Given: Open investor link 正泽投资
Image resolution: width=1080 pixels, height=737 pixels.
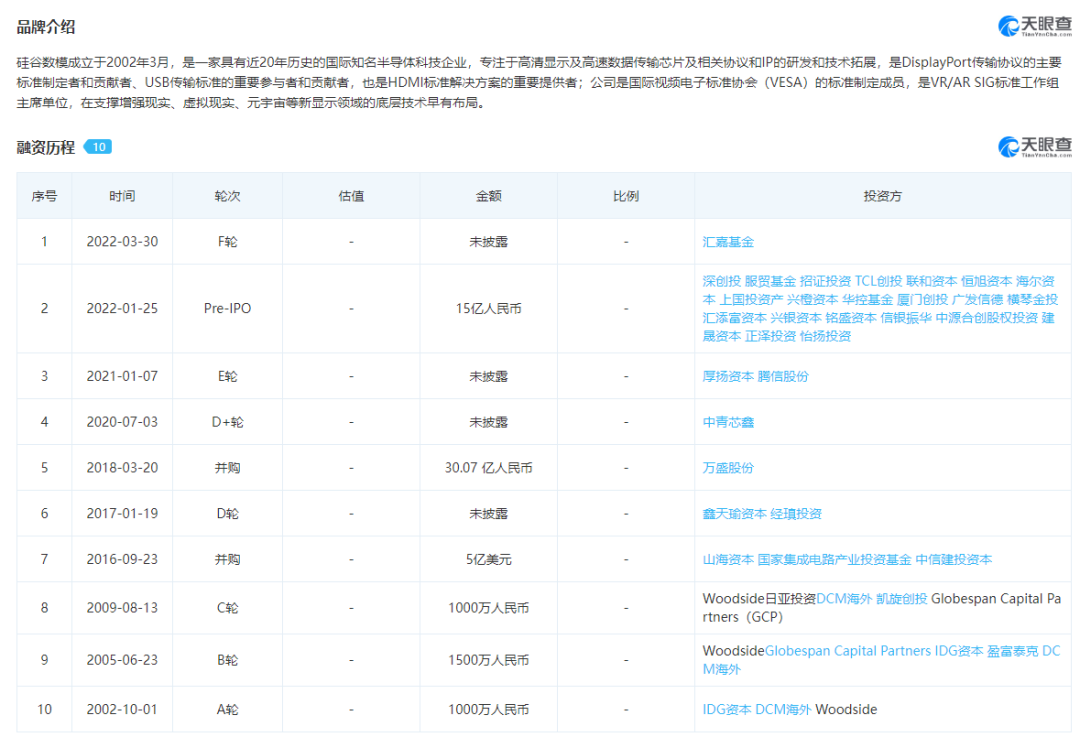Looking at the screenshot, I should coord(770,336).
